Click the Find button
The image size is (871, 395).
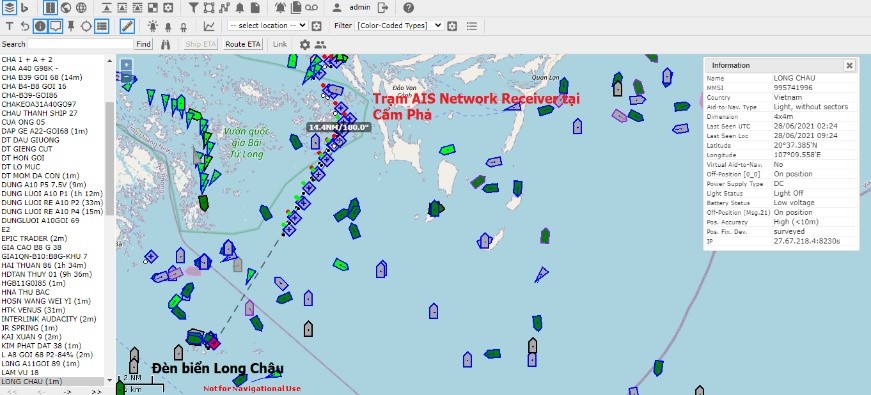143,44
